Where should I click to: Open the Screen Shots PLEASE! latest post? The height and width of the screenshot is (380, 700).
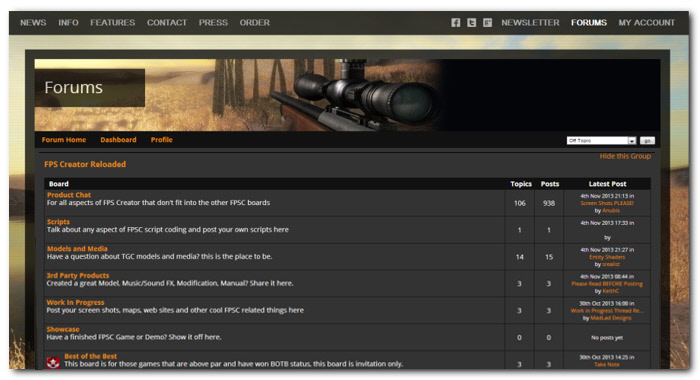pos(607,203)
